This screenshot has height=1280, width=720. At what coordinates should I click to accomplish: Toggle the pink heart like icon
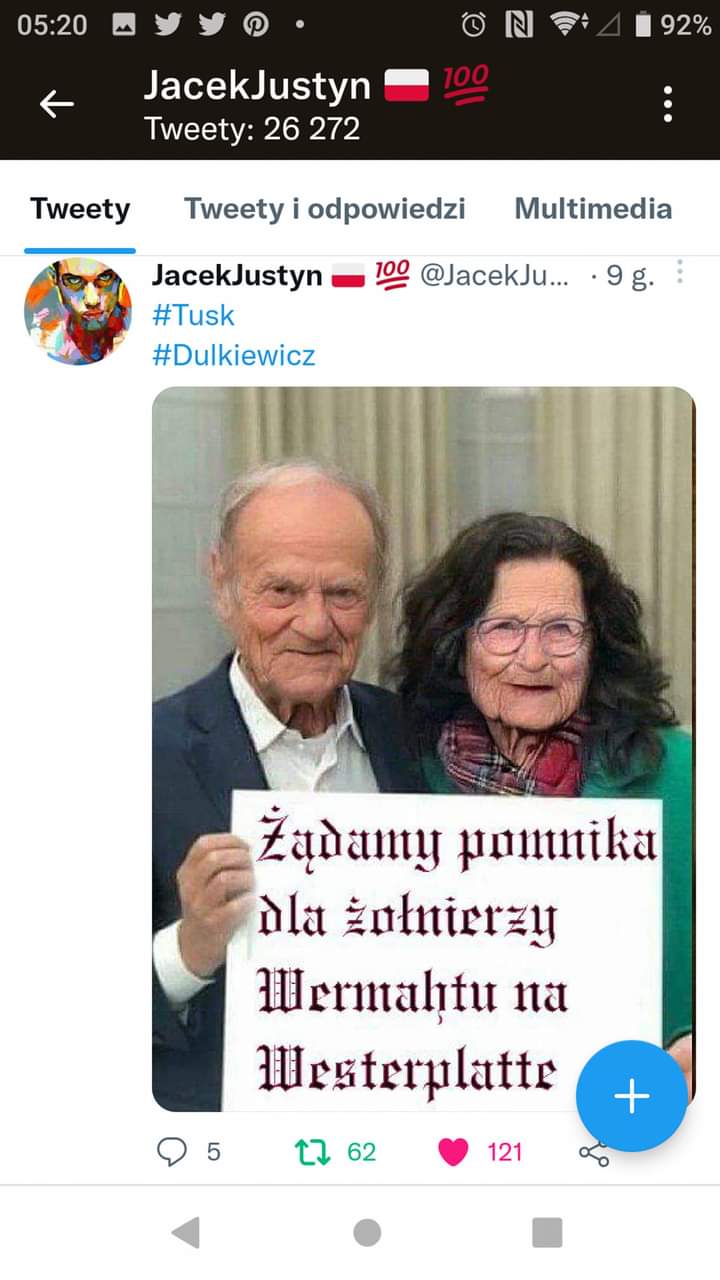tap(453, 1152)
